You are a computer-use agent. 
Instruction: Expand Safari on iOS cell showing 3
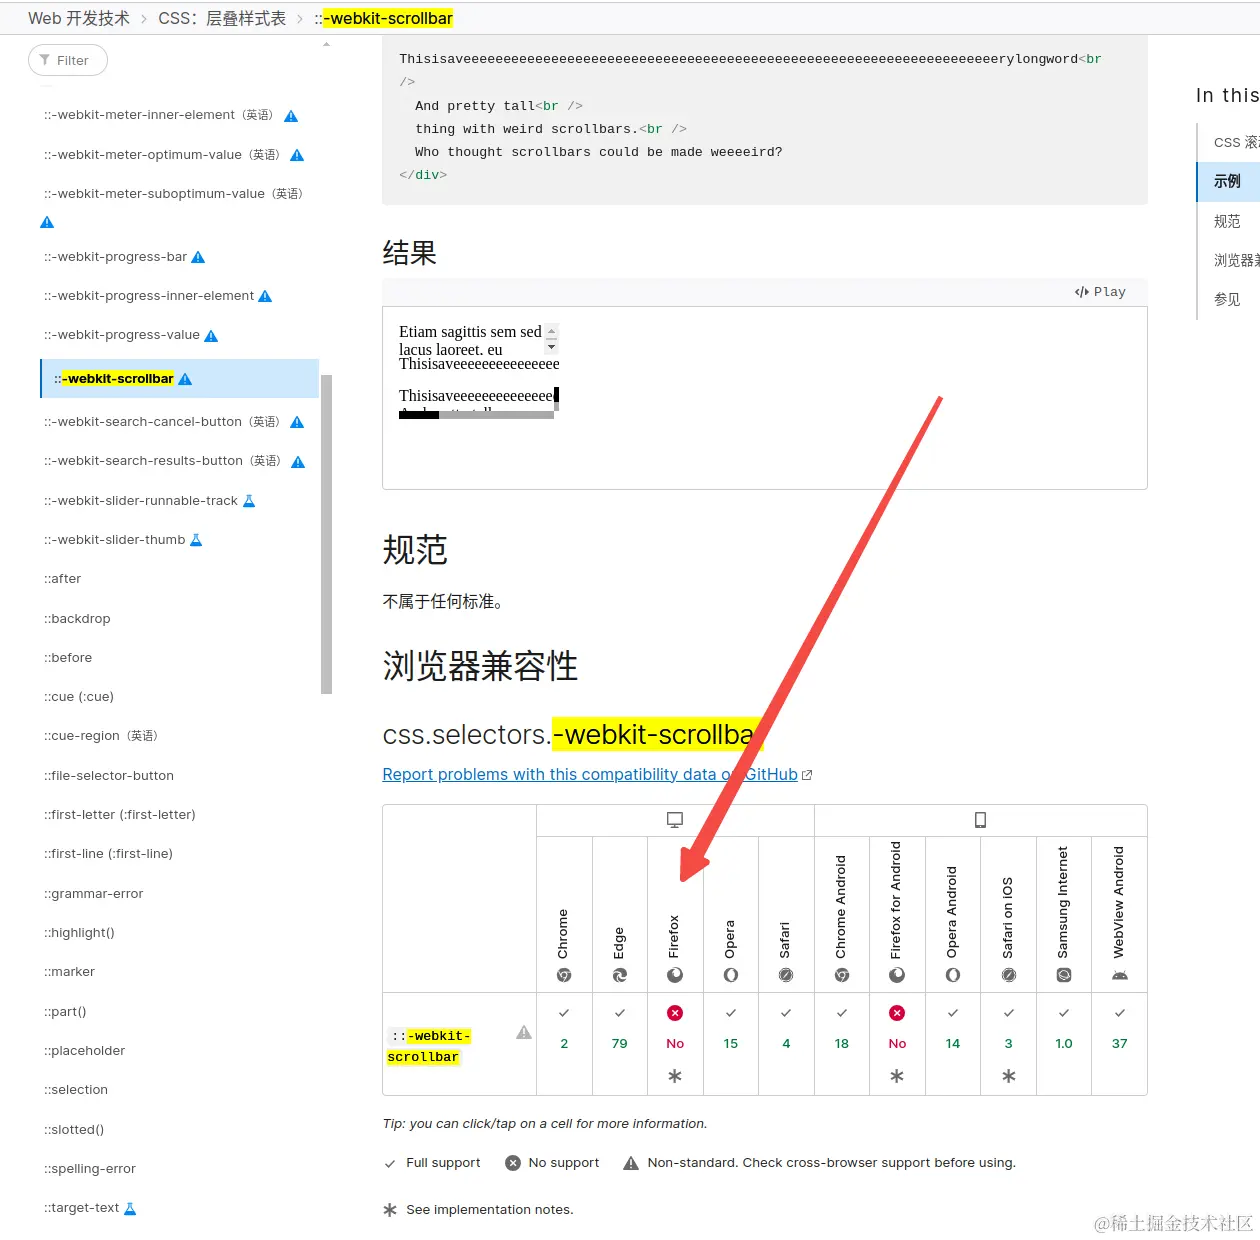(x=1009, y=1044)
